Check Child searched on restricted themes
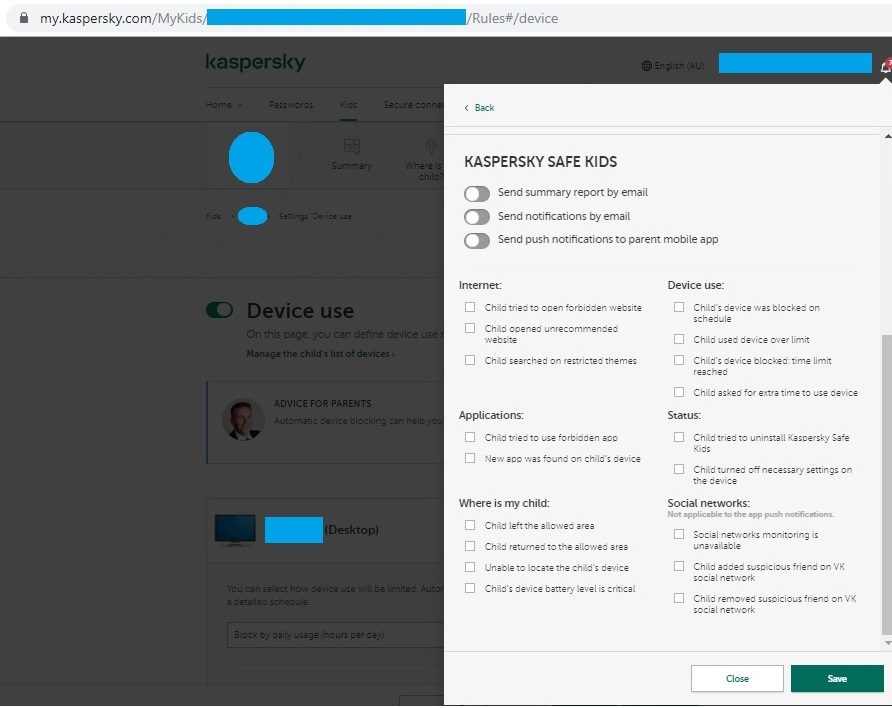Image resolution: width=892 pixels, height=708 pixels. 470,360
